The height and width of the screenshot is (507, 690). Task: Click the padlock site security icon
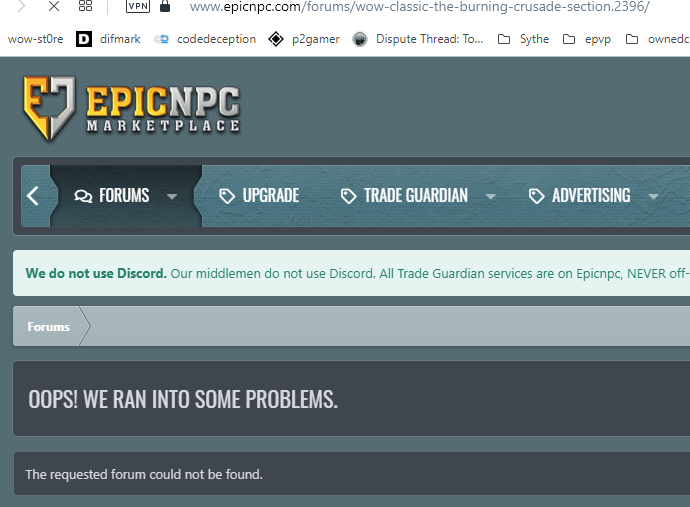tap(165, 6)
